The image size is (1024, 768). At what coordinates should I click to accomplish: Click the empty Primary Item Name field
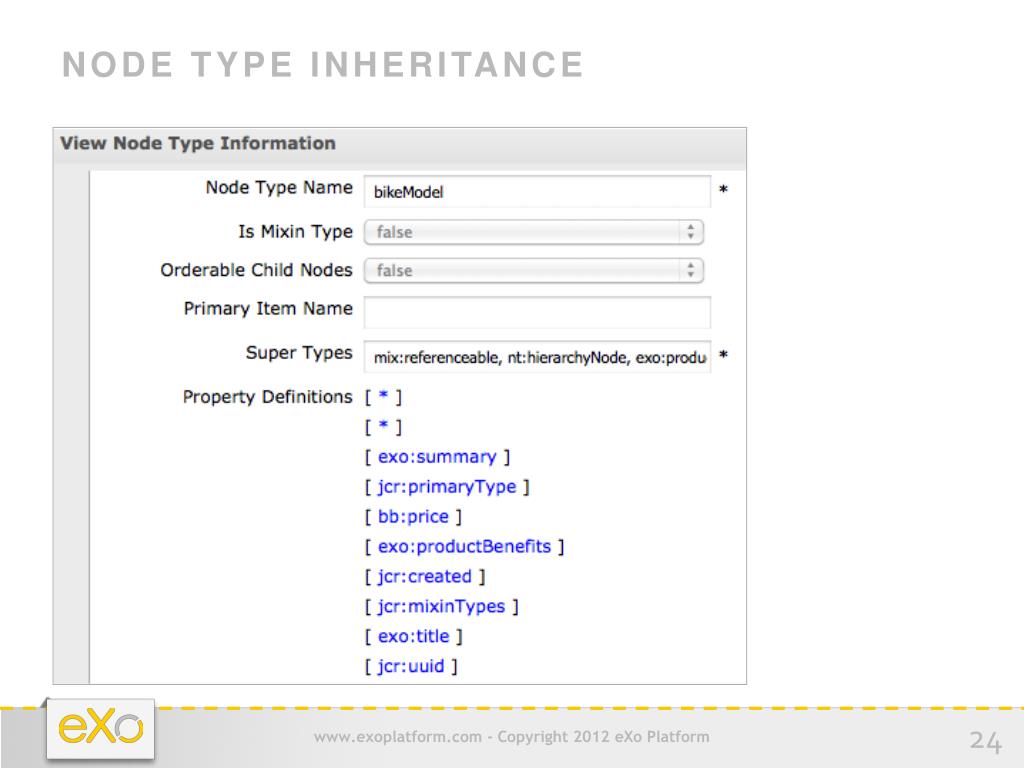tap(537, 312)
